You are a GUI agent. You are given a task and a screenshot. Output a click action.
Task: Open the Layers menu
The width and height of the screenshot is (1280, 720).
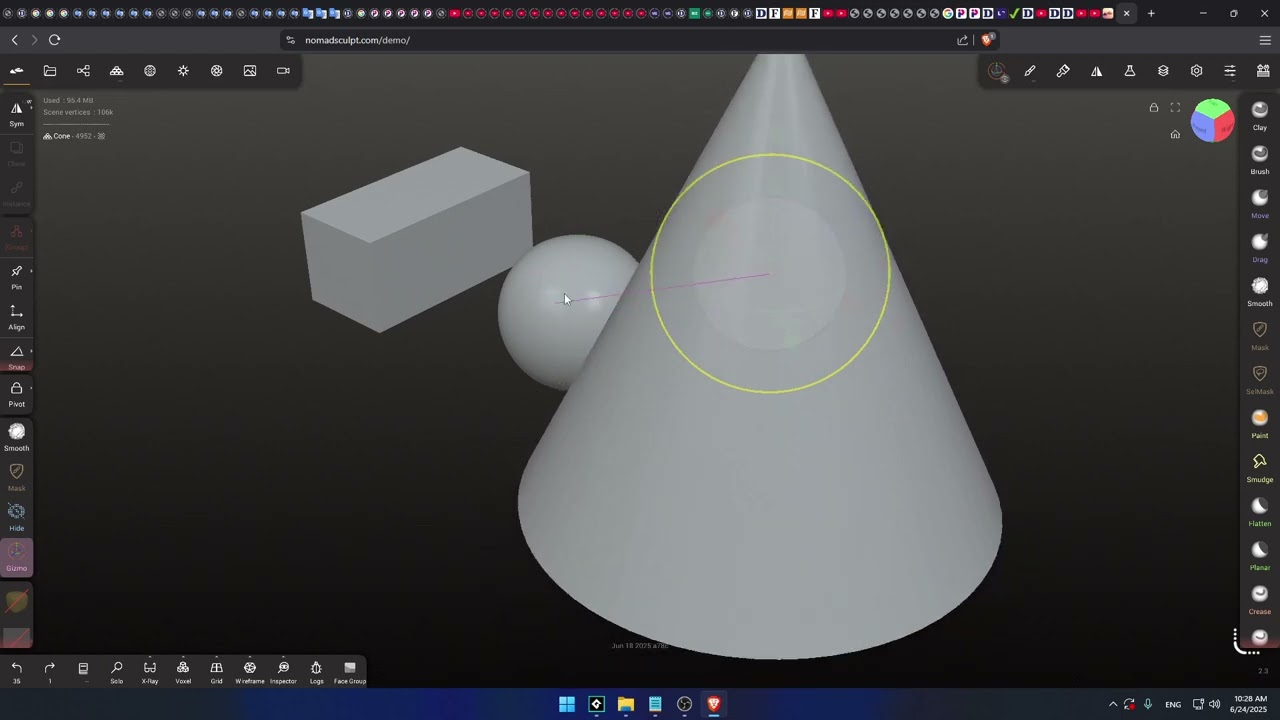(x=1163, y=71)
